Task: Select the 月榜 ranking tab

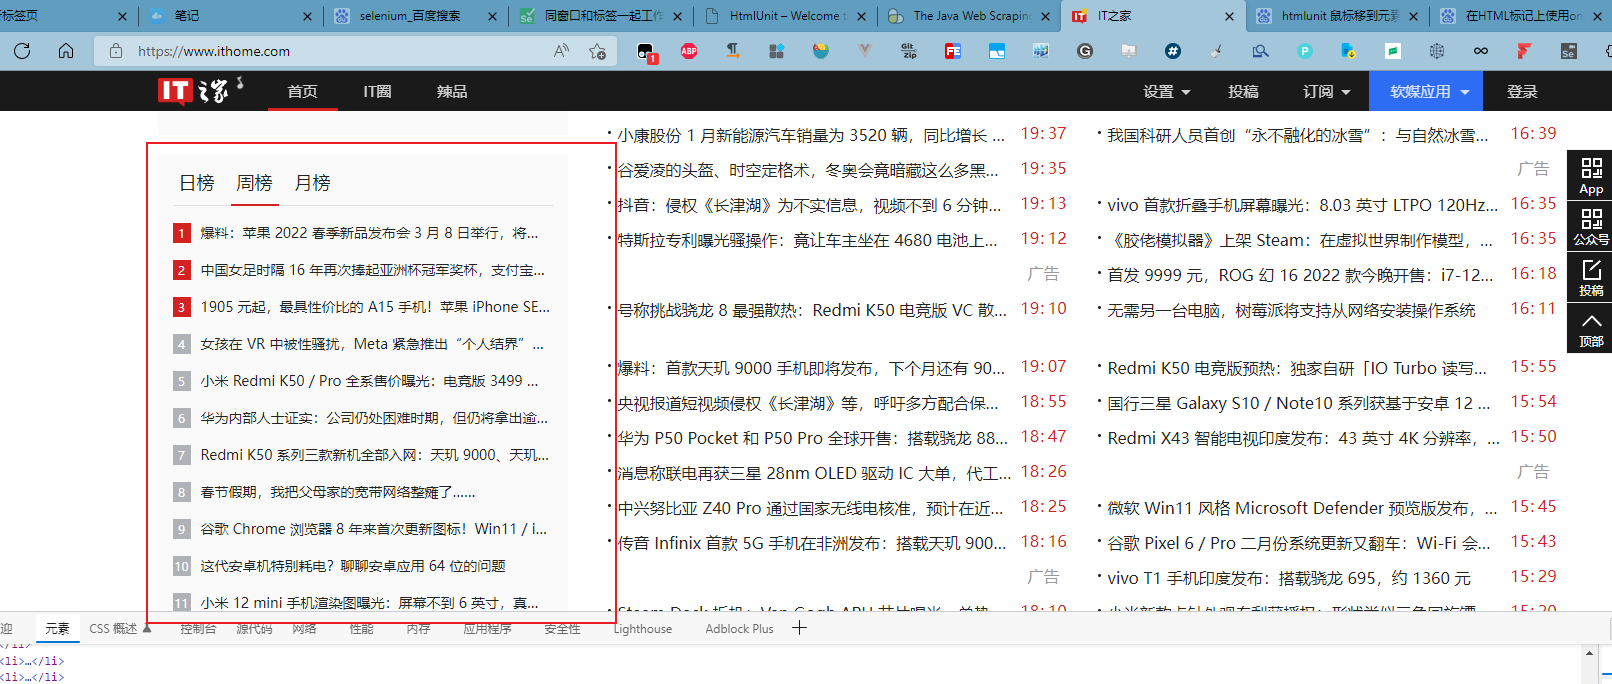Action: (312, 183)
